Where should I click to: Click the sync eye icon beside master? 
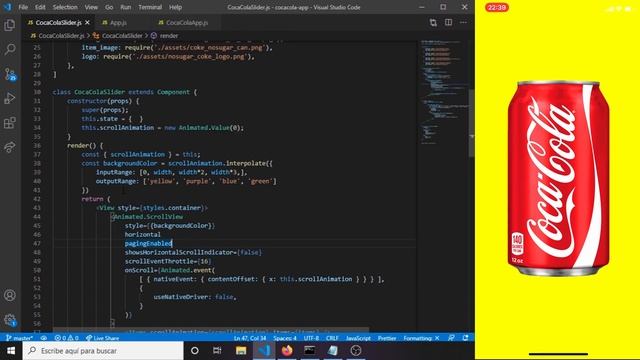(x=44, y=338)
